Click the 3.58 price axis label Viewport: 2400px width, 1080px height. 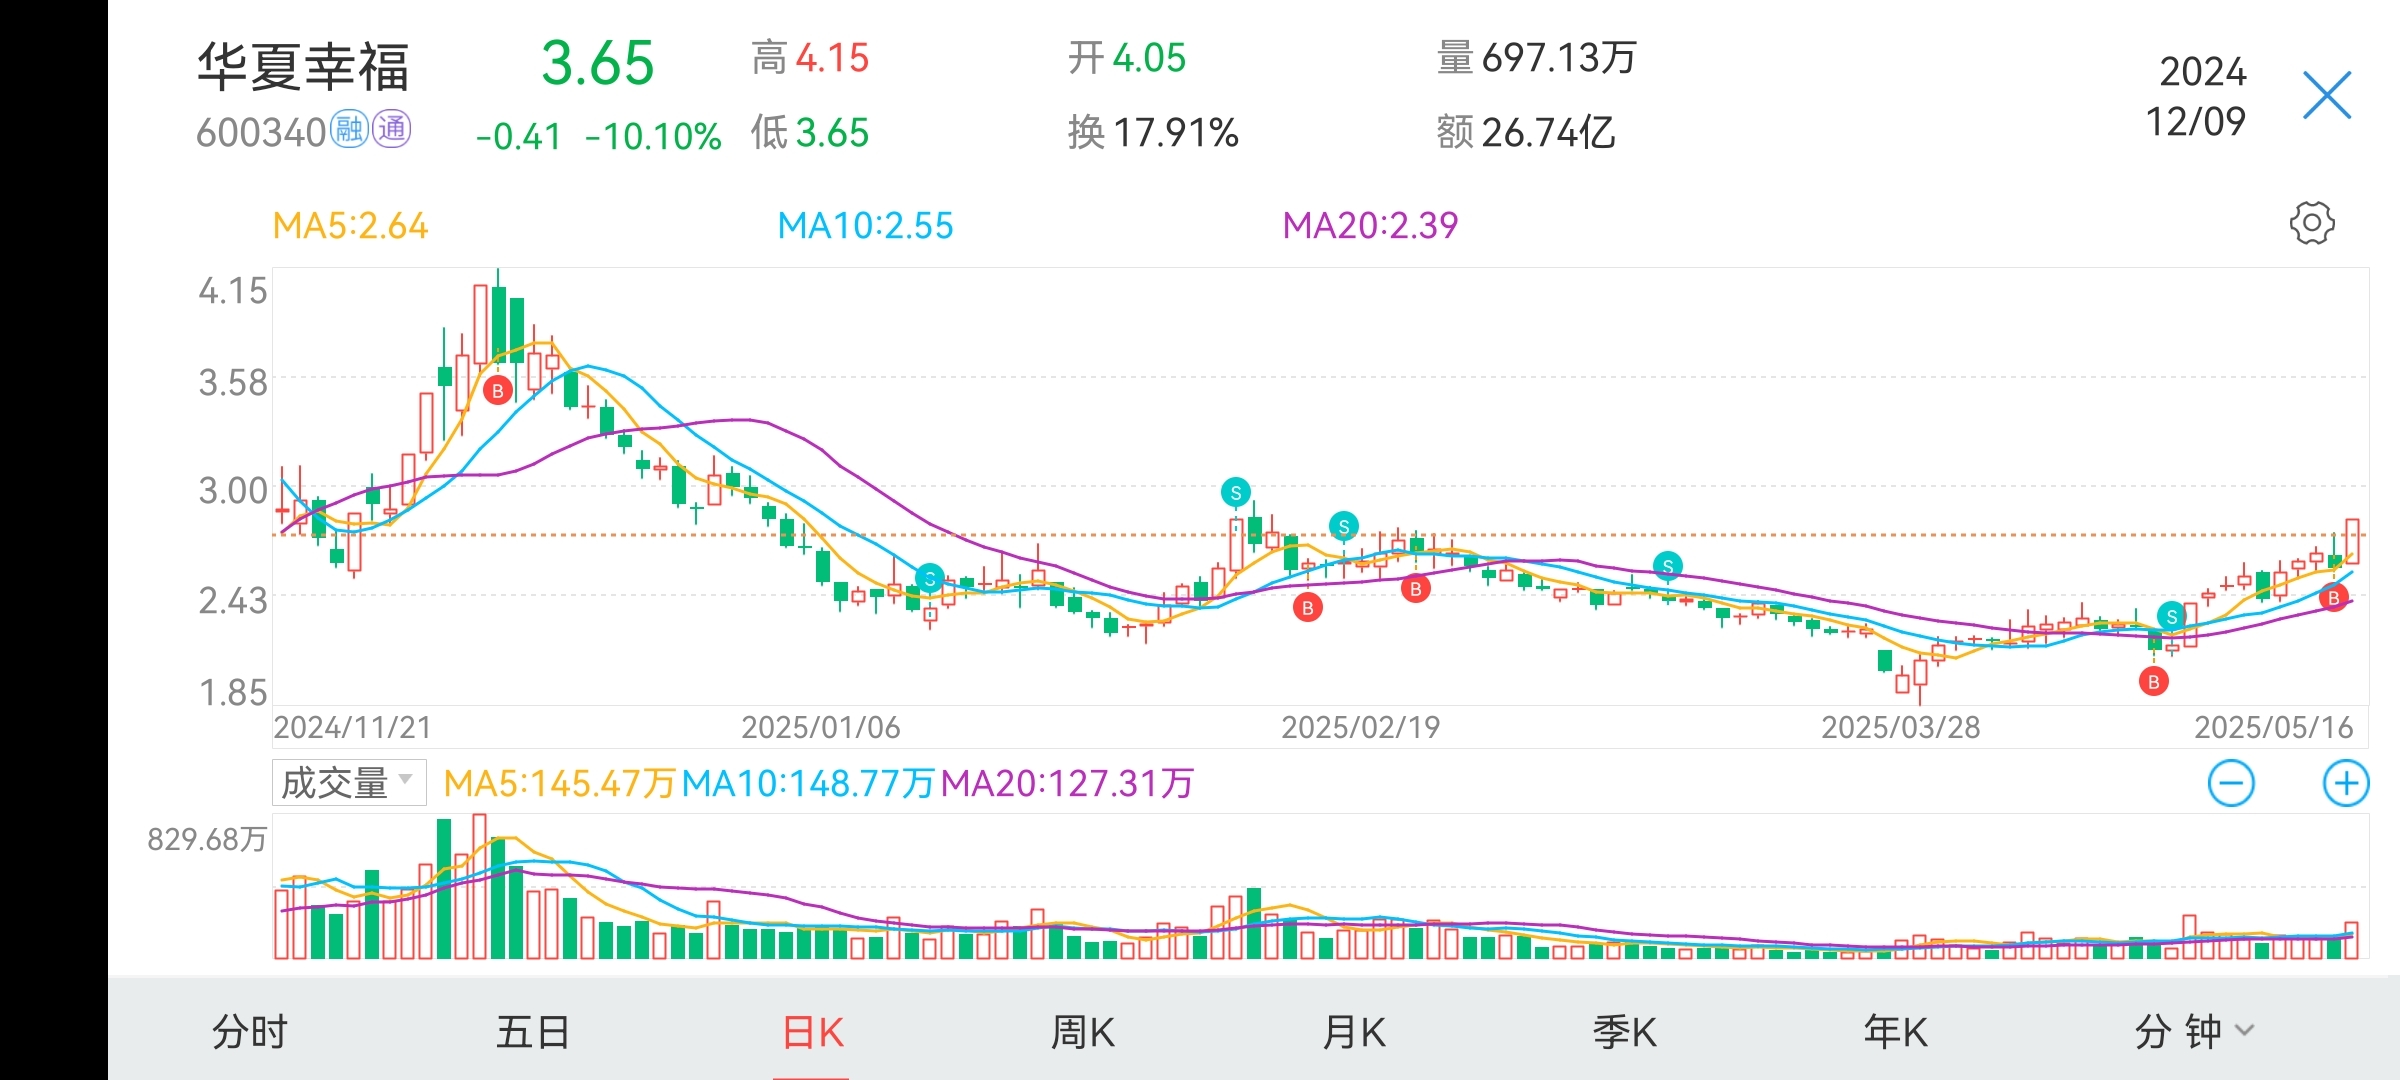(233, 383)
